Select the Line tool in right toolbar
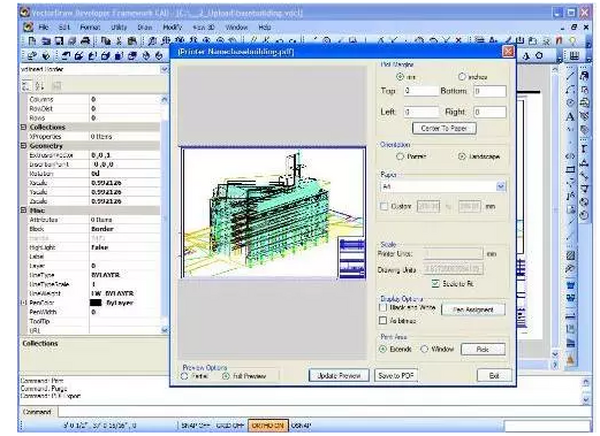Screen dimensions: 600x436 pos(571,75)
